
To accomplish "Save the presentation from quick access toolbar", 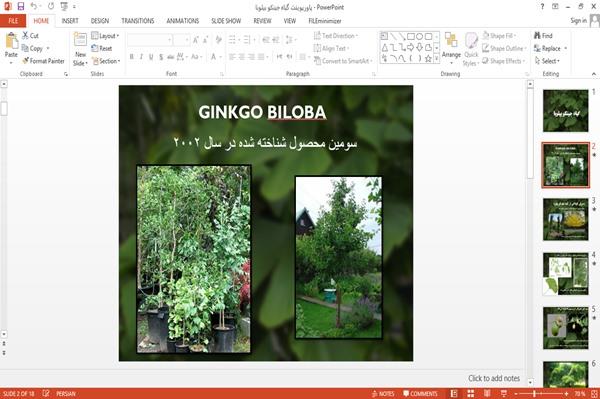I will pos(21,7).
